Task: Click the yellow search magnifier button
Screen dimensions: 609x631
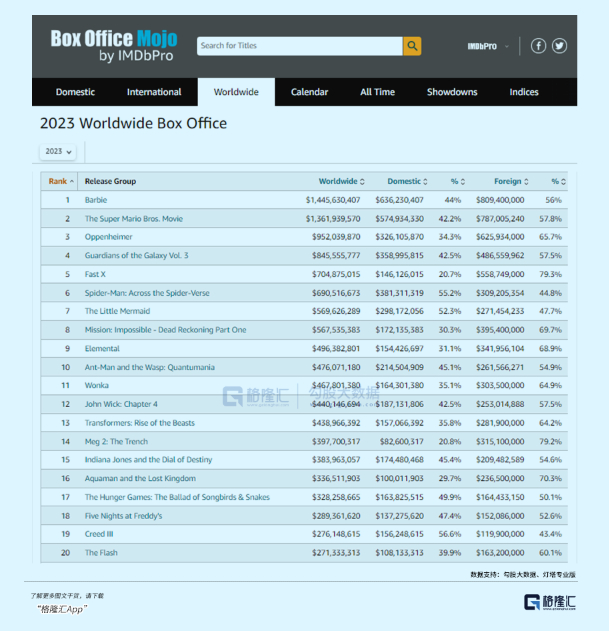Action: [x=412, y=46]
